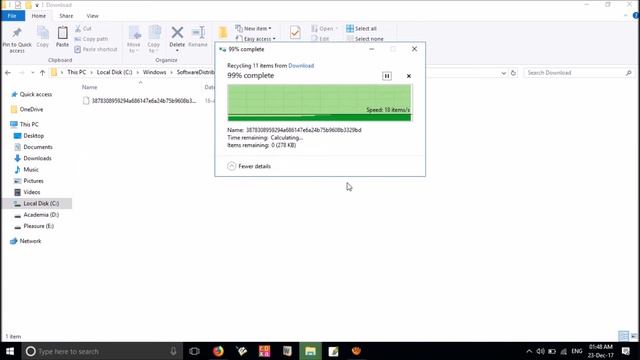
Task: Open the View ribbon tab
Action: 92,16
